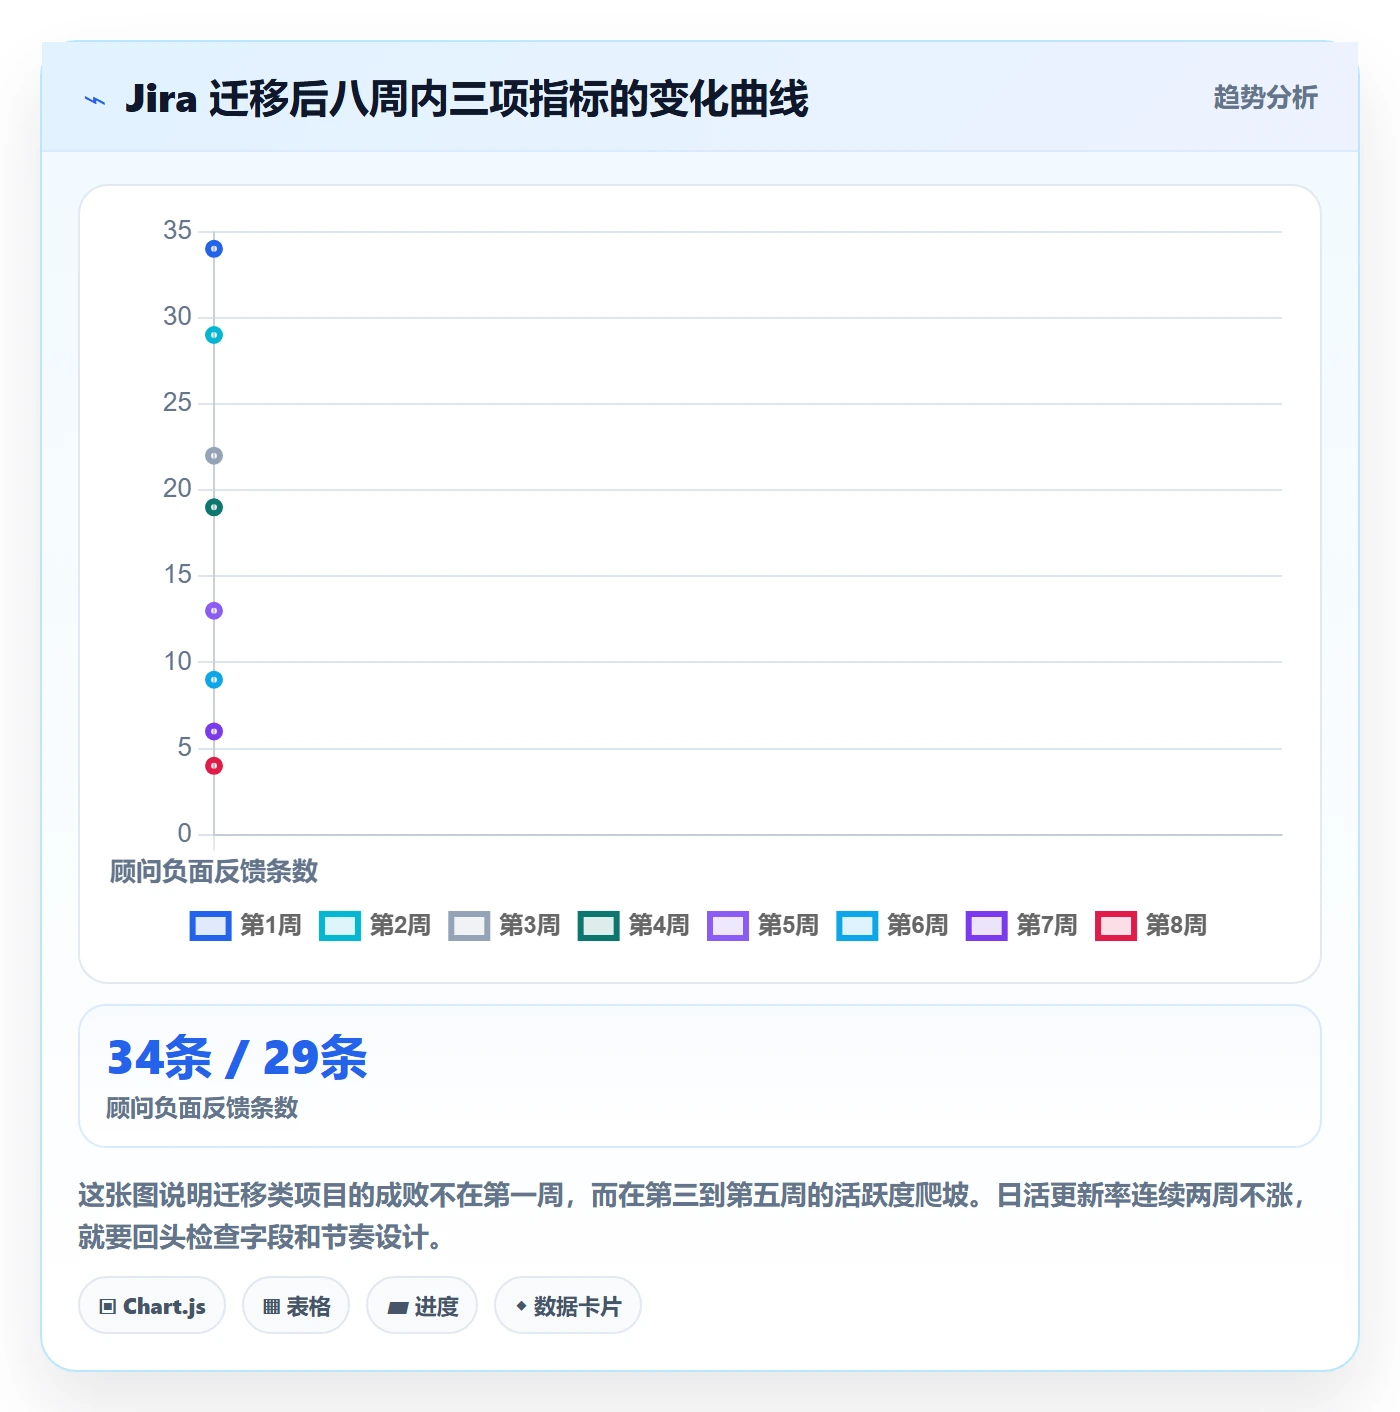Click the 顾问负面反馈条数 caption in stat card
Viewport: 1400px width, 1412px height.
[203, 1108]
